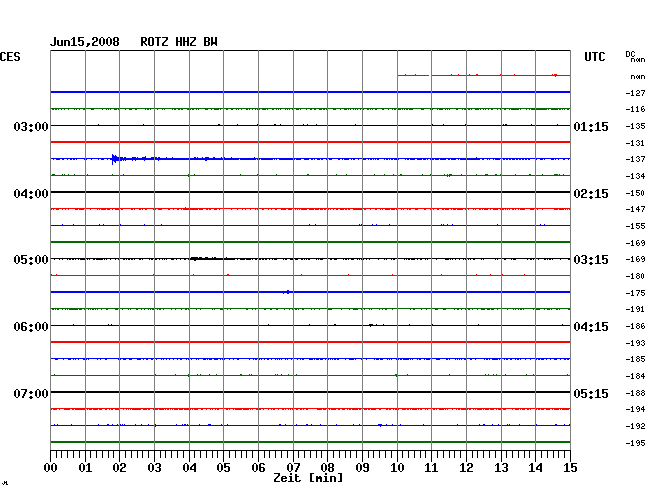
Task: Click the date label Jun15,2008
Action: pyautogui.click(x=85, y=42)
